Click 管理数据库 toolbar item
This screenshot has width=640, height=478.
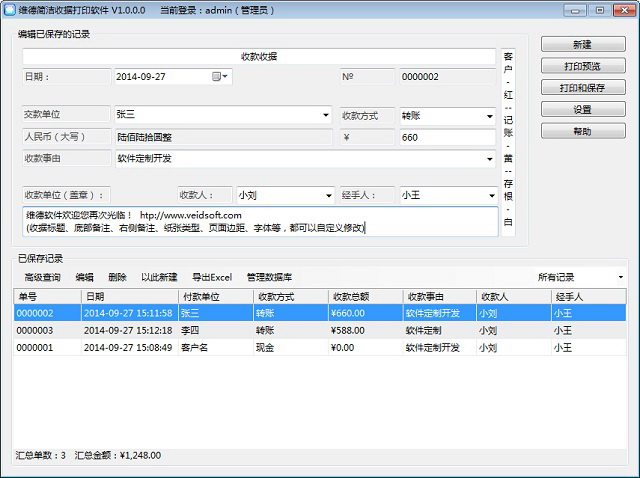(269, 277)
